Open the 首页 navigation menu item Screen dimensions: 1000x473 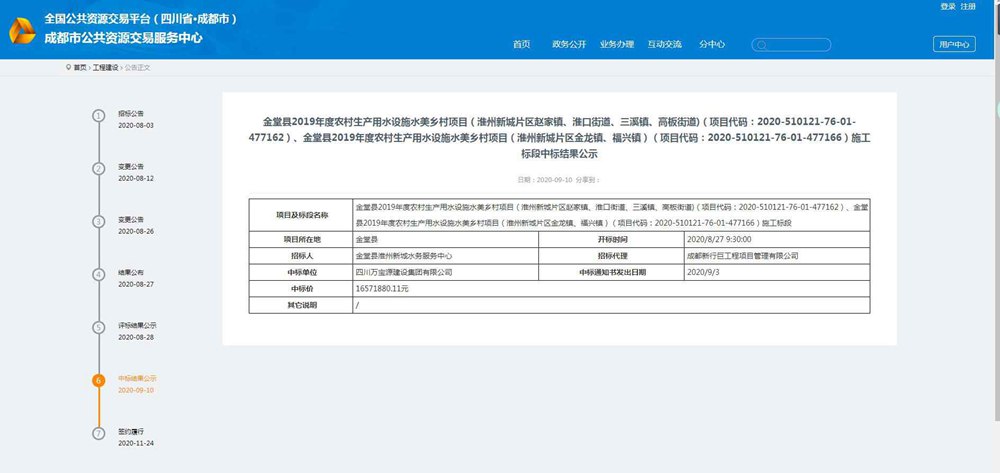coord(521,45)
